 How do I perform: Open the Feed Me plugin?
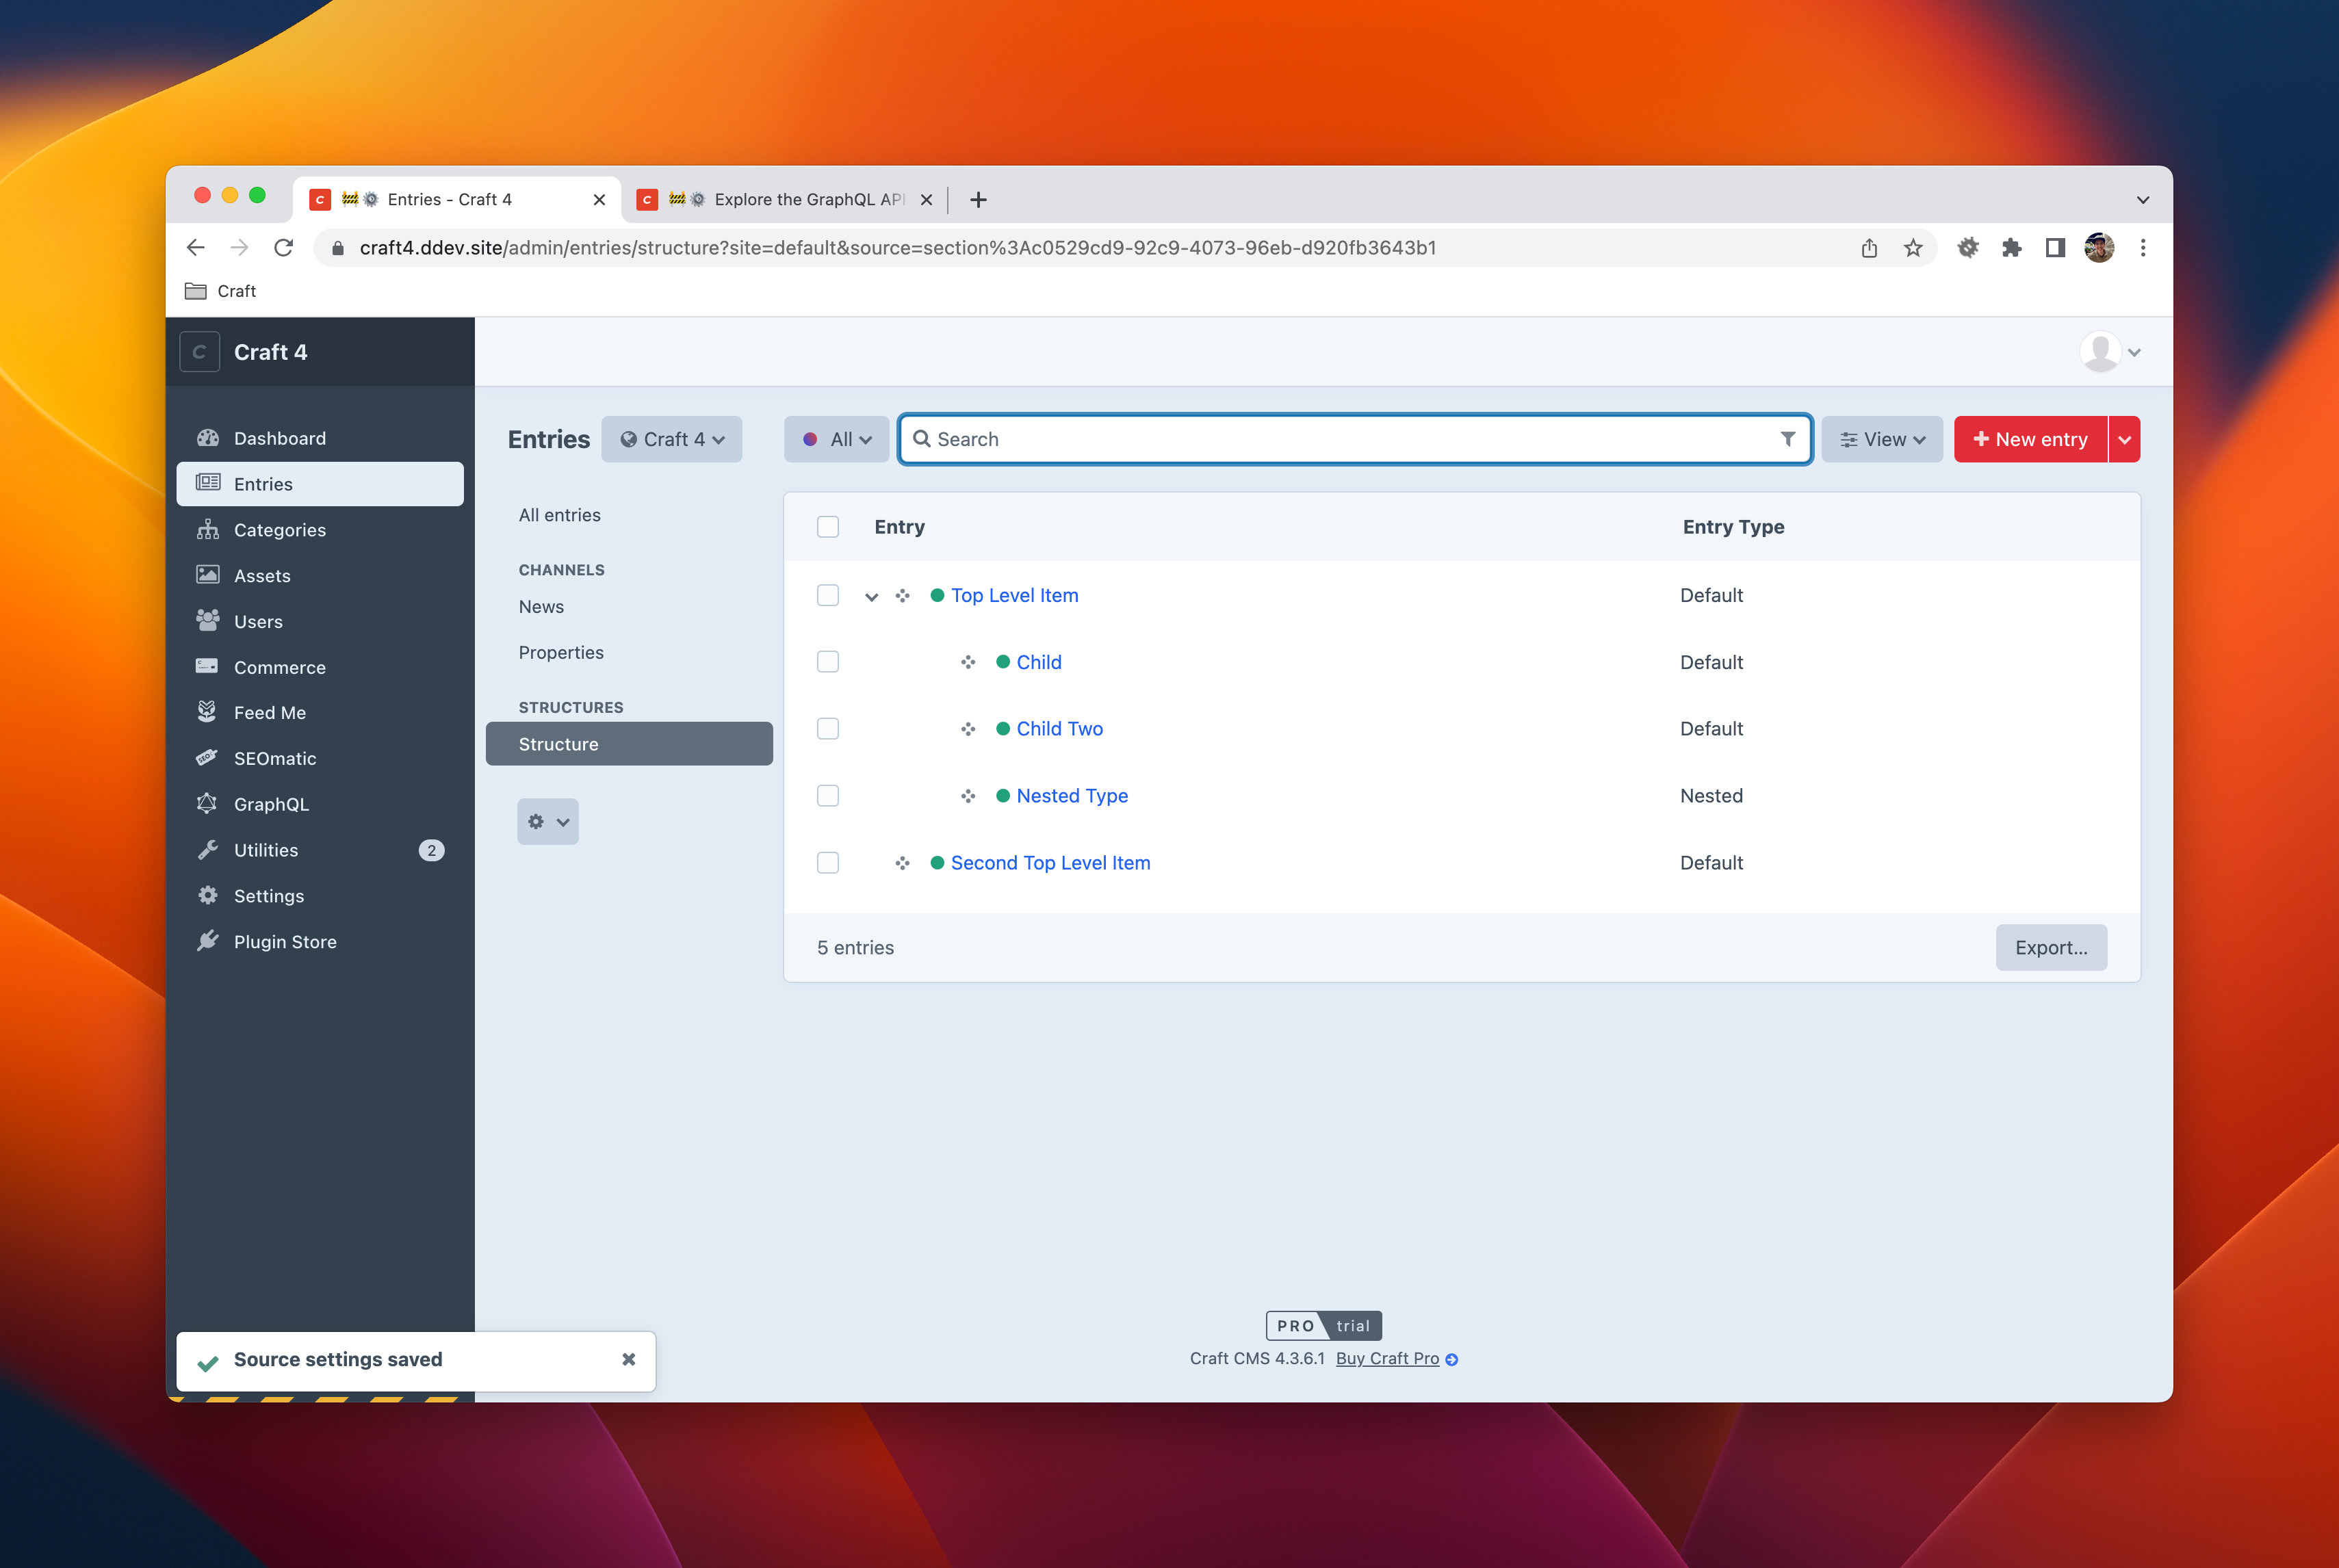(319, 712)
